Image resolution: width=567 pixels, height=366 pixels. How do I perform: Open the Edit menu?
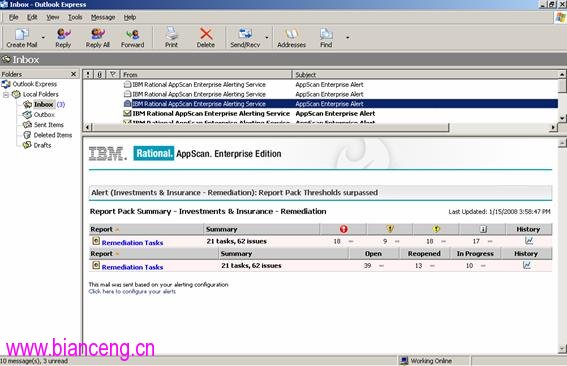[32, 17]
